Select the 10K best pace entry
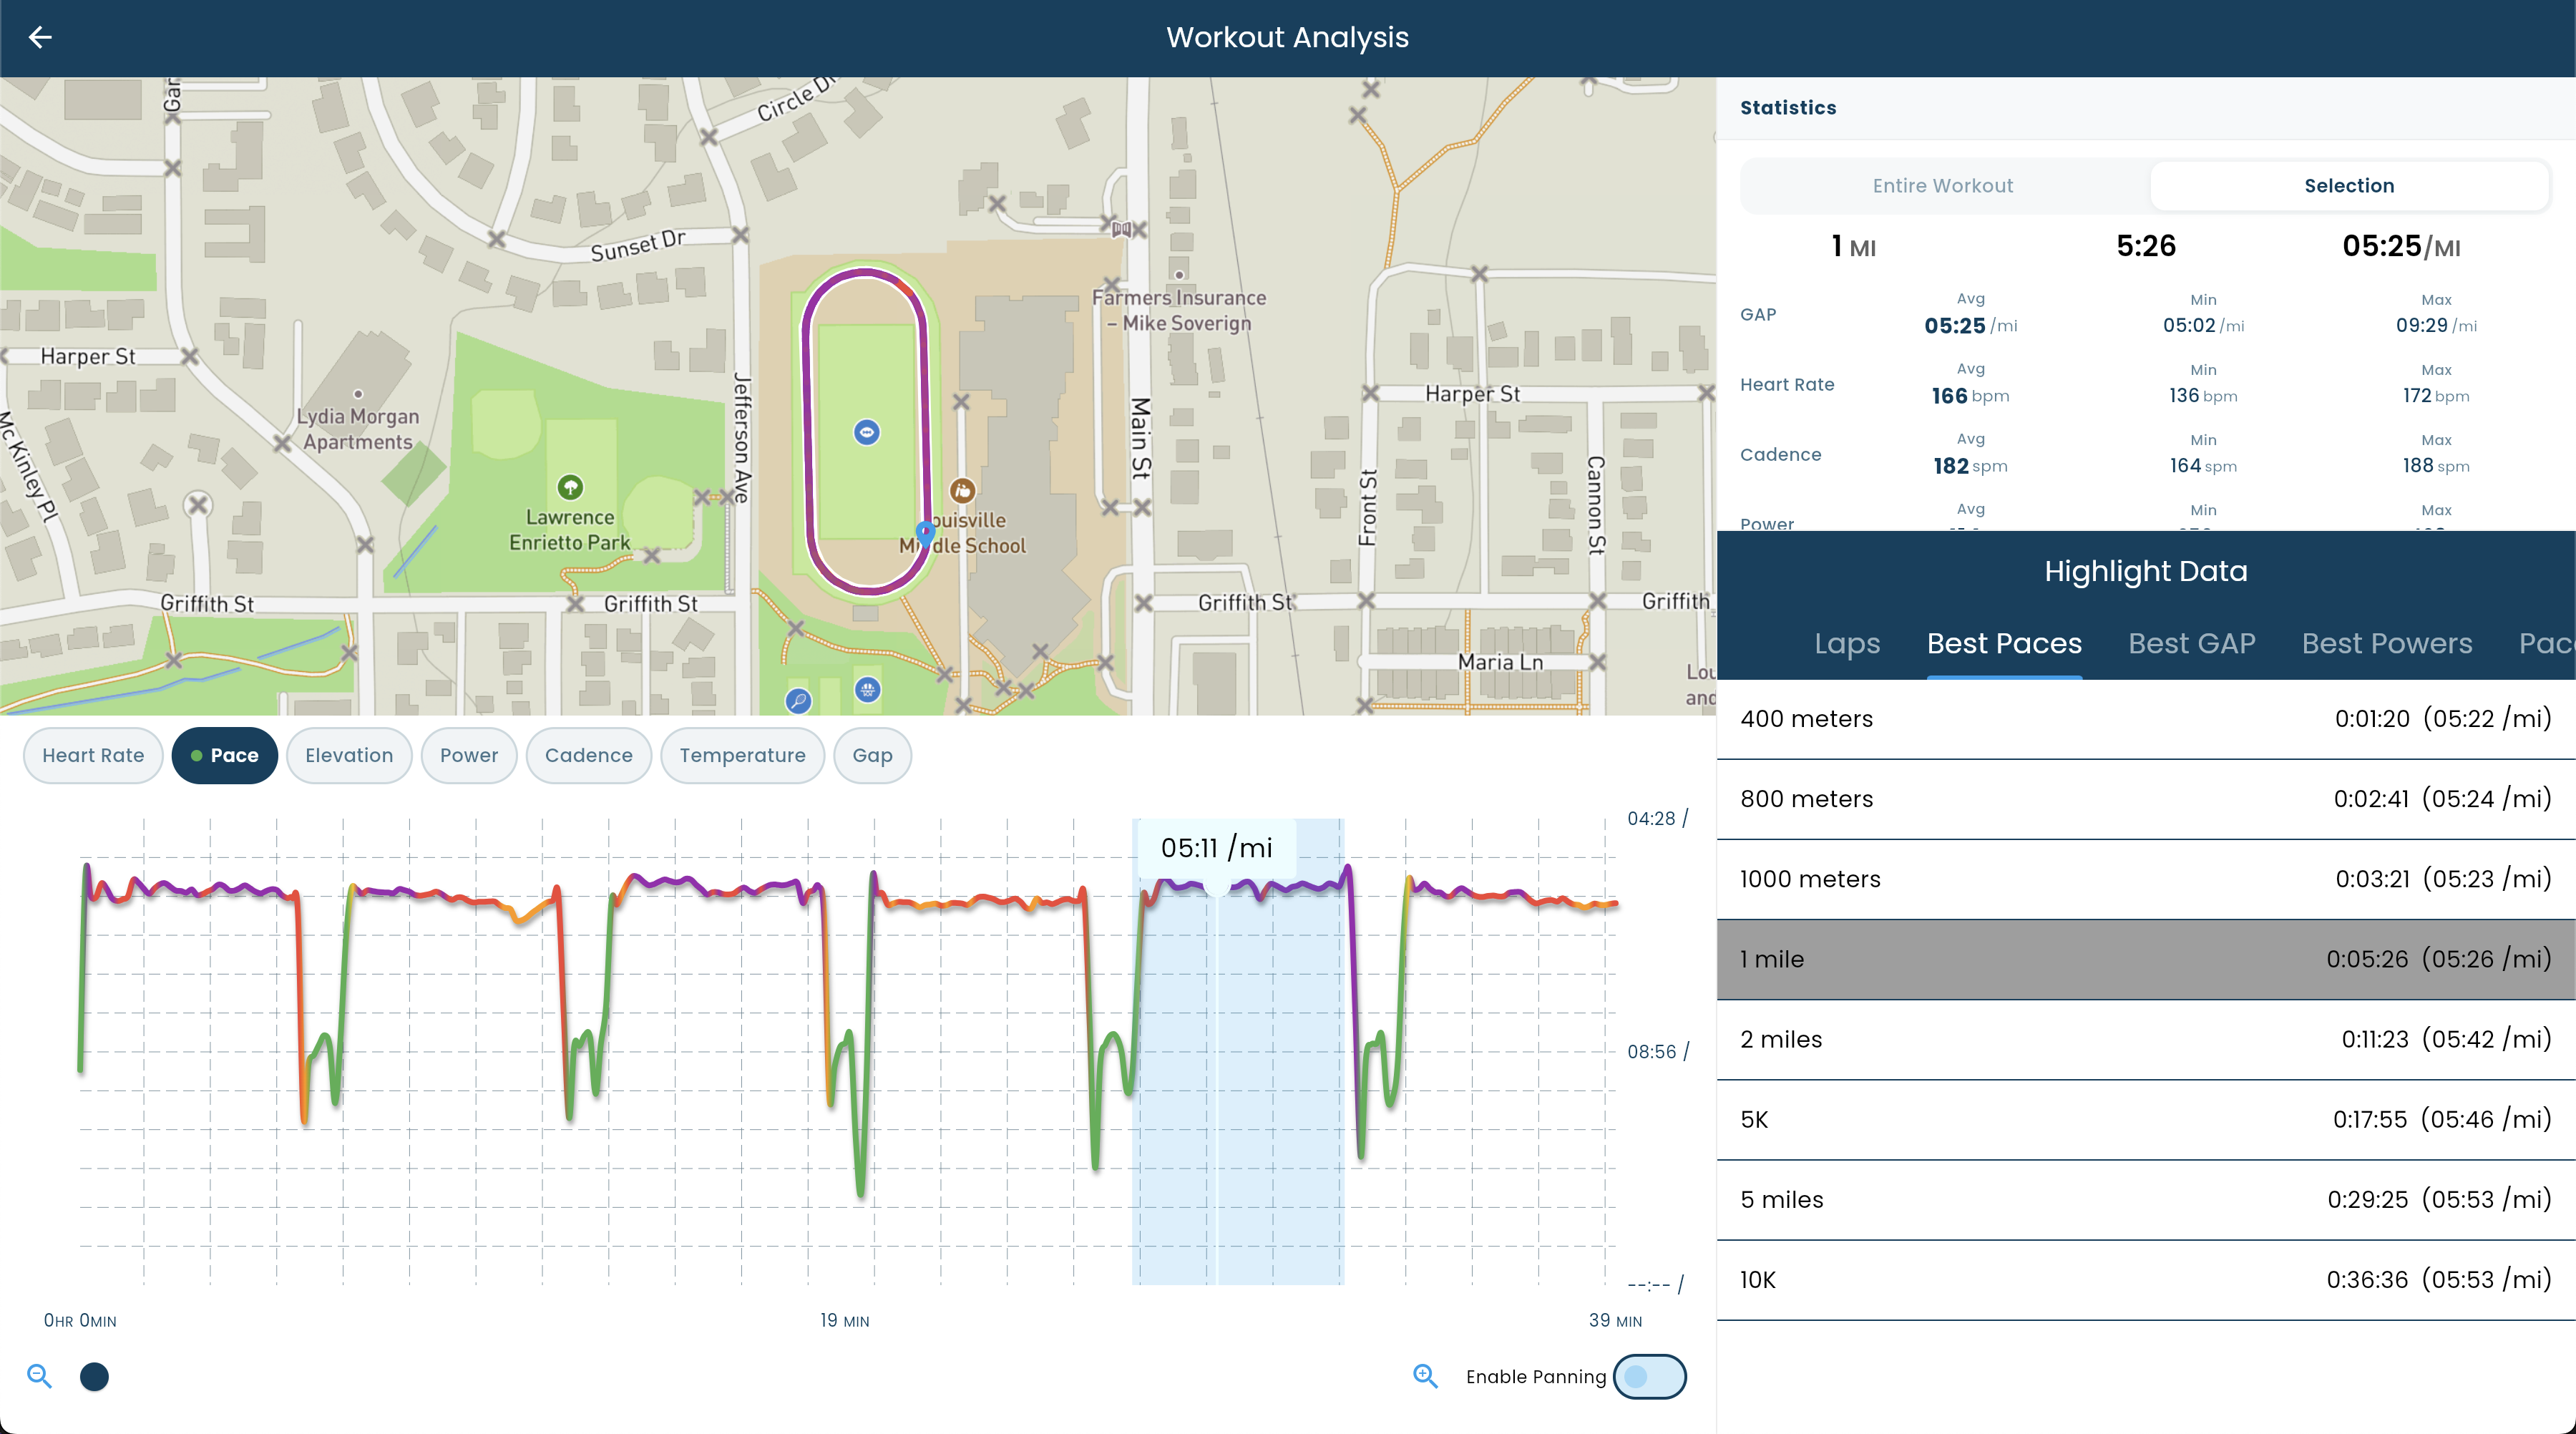This screenshot has height=1434, width=2576. [2145, 1280]
